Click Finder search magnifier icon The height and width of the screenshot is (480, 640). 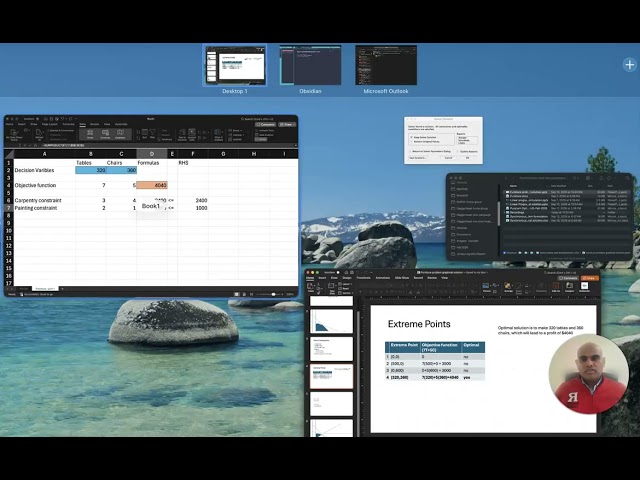click(x=628, y=178)
